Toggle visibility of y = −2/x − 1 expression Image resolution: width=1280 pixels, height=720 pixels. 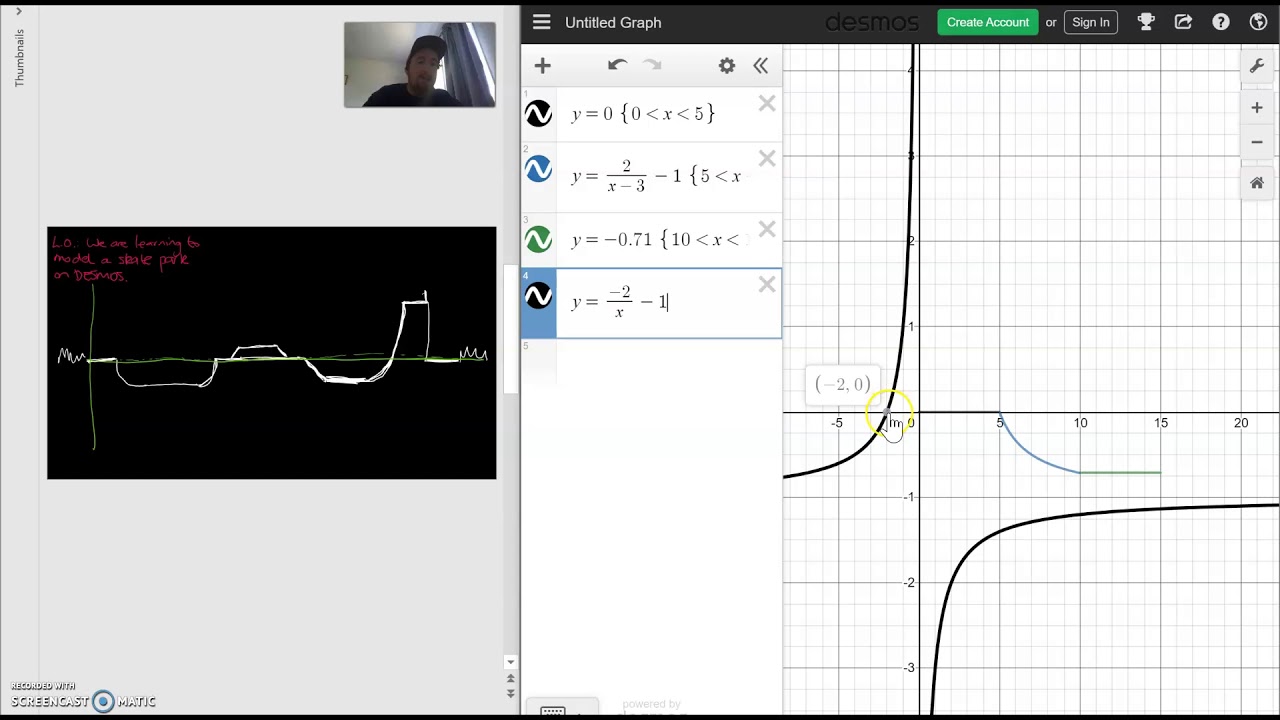point(538,296)
